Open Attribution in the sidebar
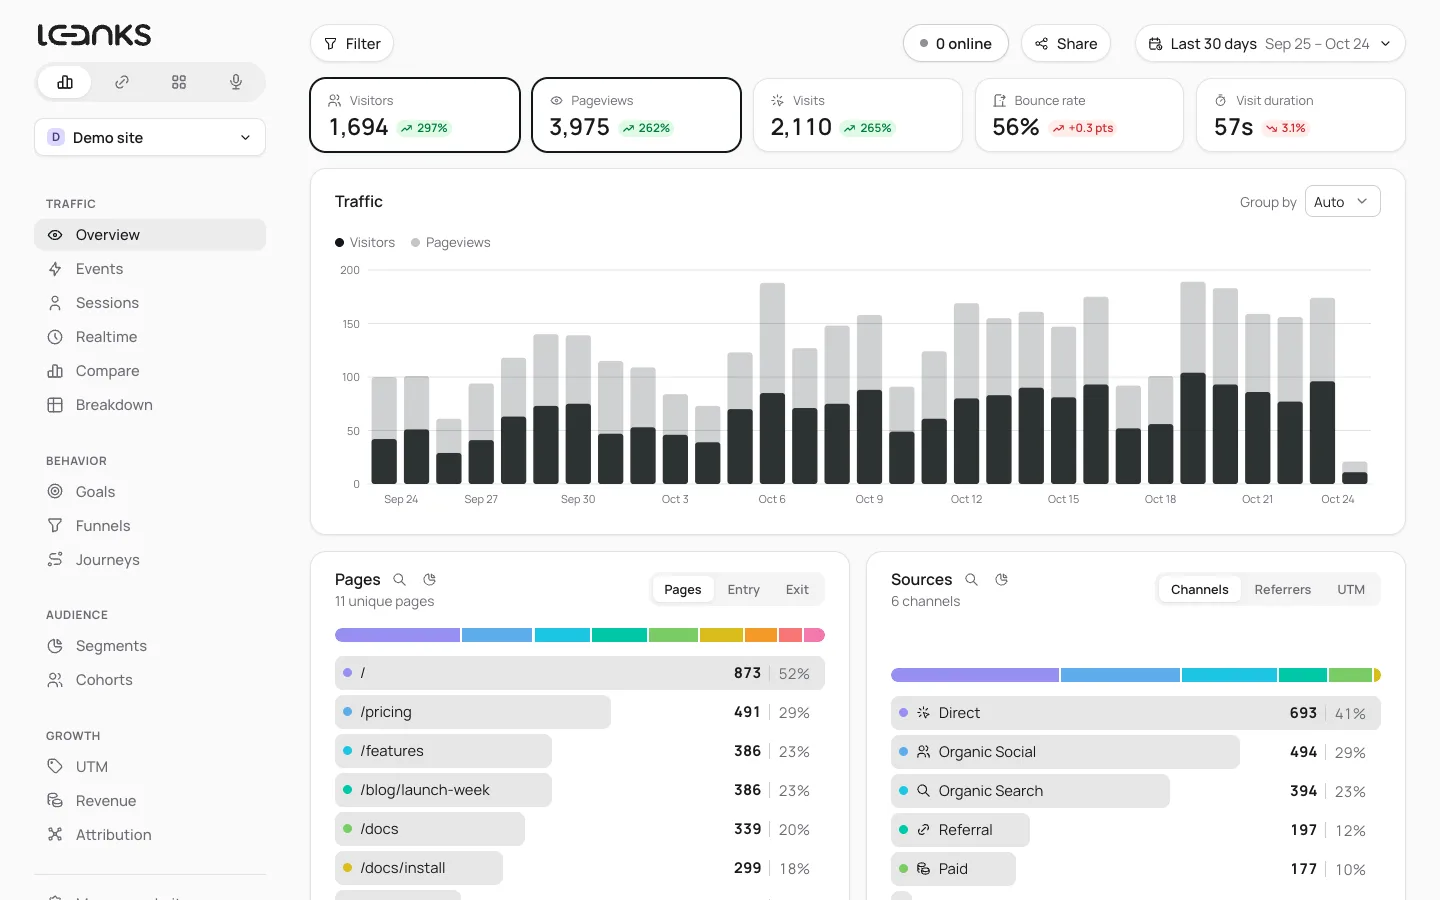 (150, 835)
